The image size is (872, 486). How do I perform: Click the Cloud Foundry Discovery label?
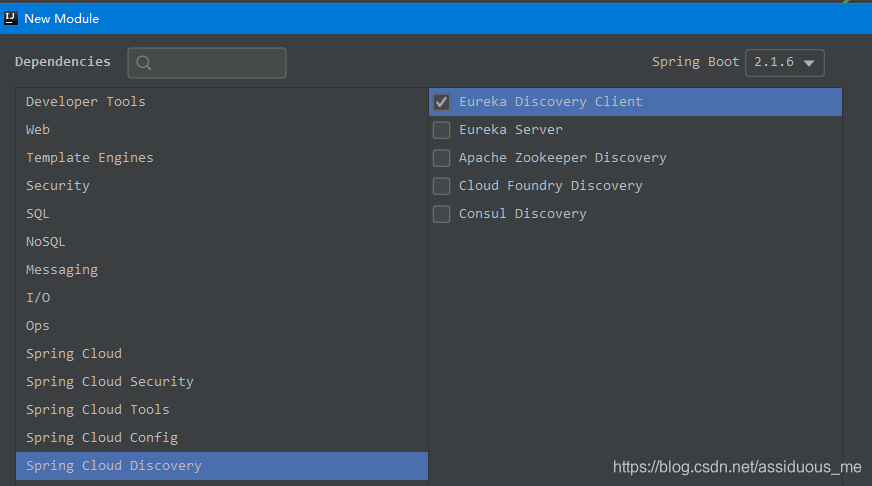pos(551,186)
